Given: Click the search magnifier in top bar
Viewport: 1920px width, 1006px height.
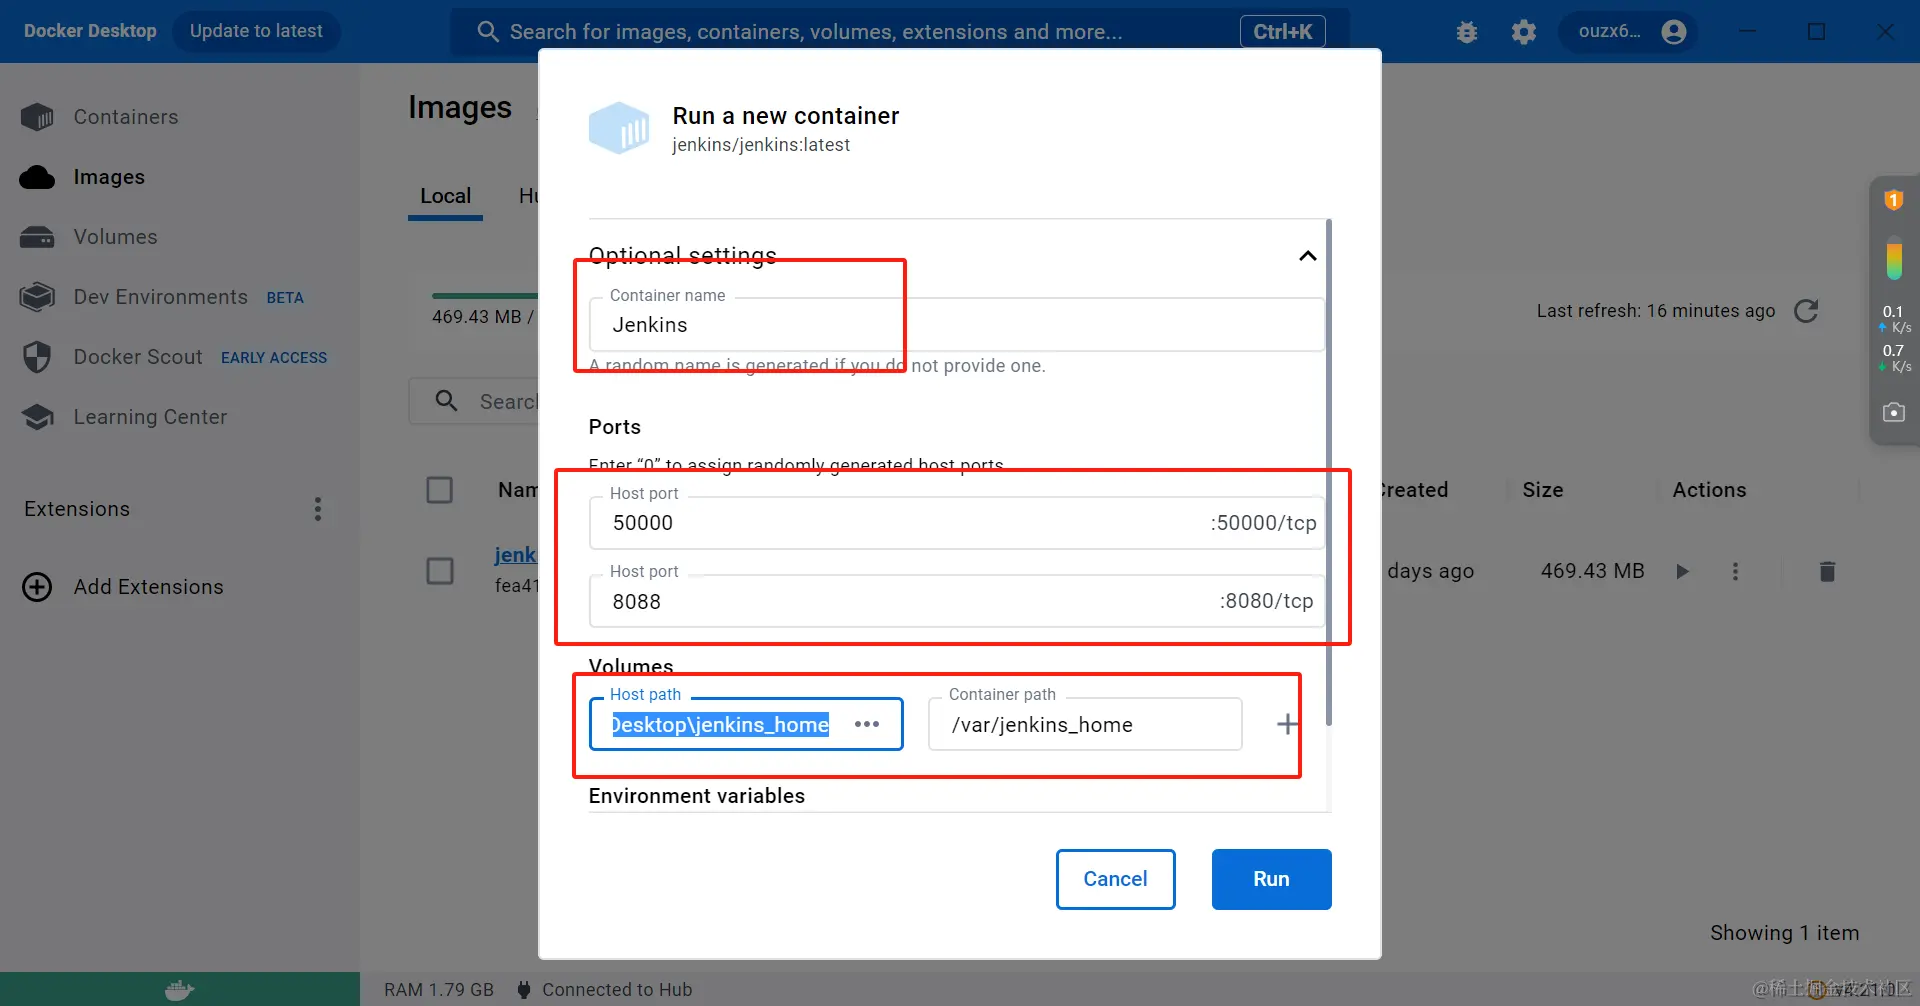Looking at the screenshot, I should tap(488, 32).
